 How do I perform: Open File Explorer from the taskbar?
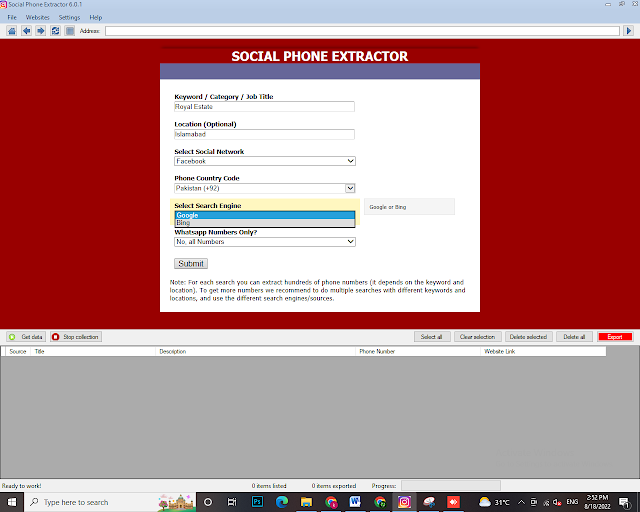306,502
